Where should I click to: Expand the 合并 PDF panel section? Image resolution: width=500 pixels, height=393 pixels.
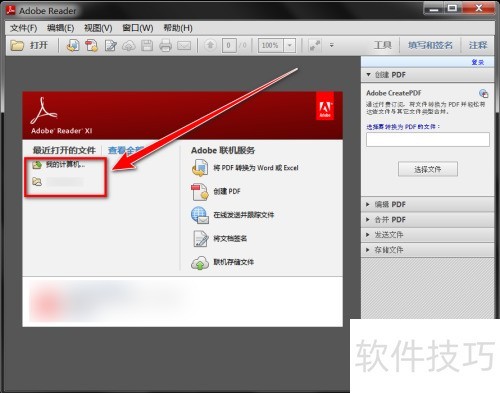427,220
